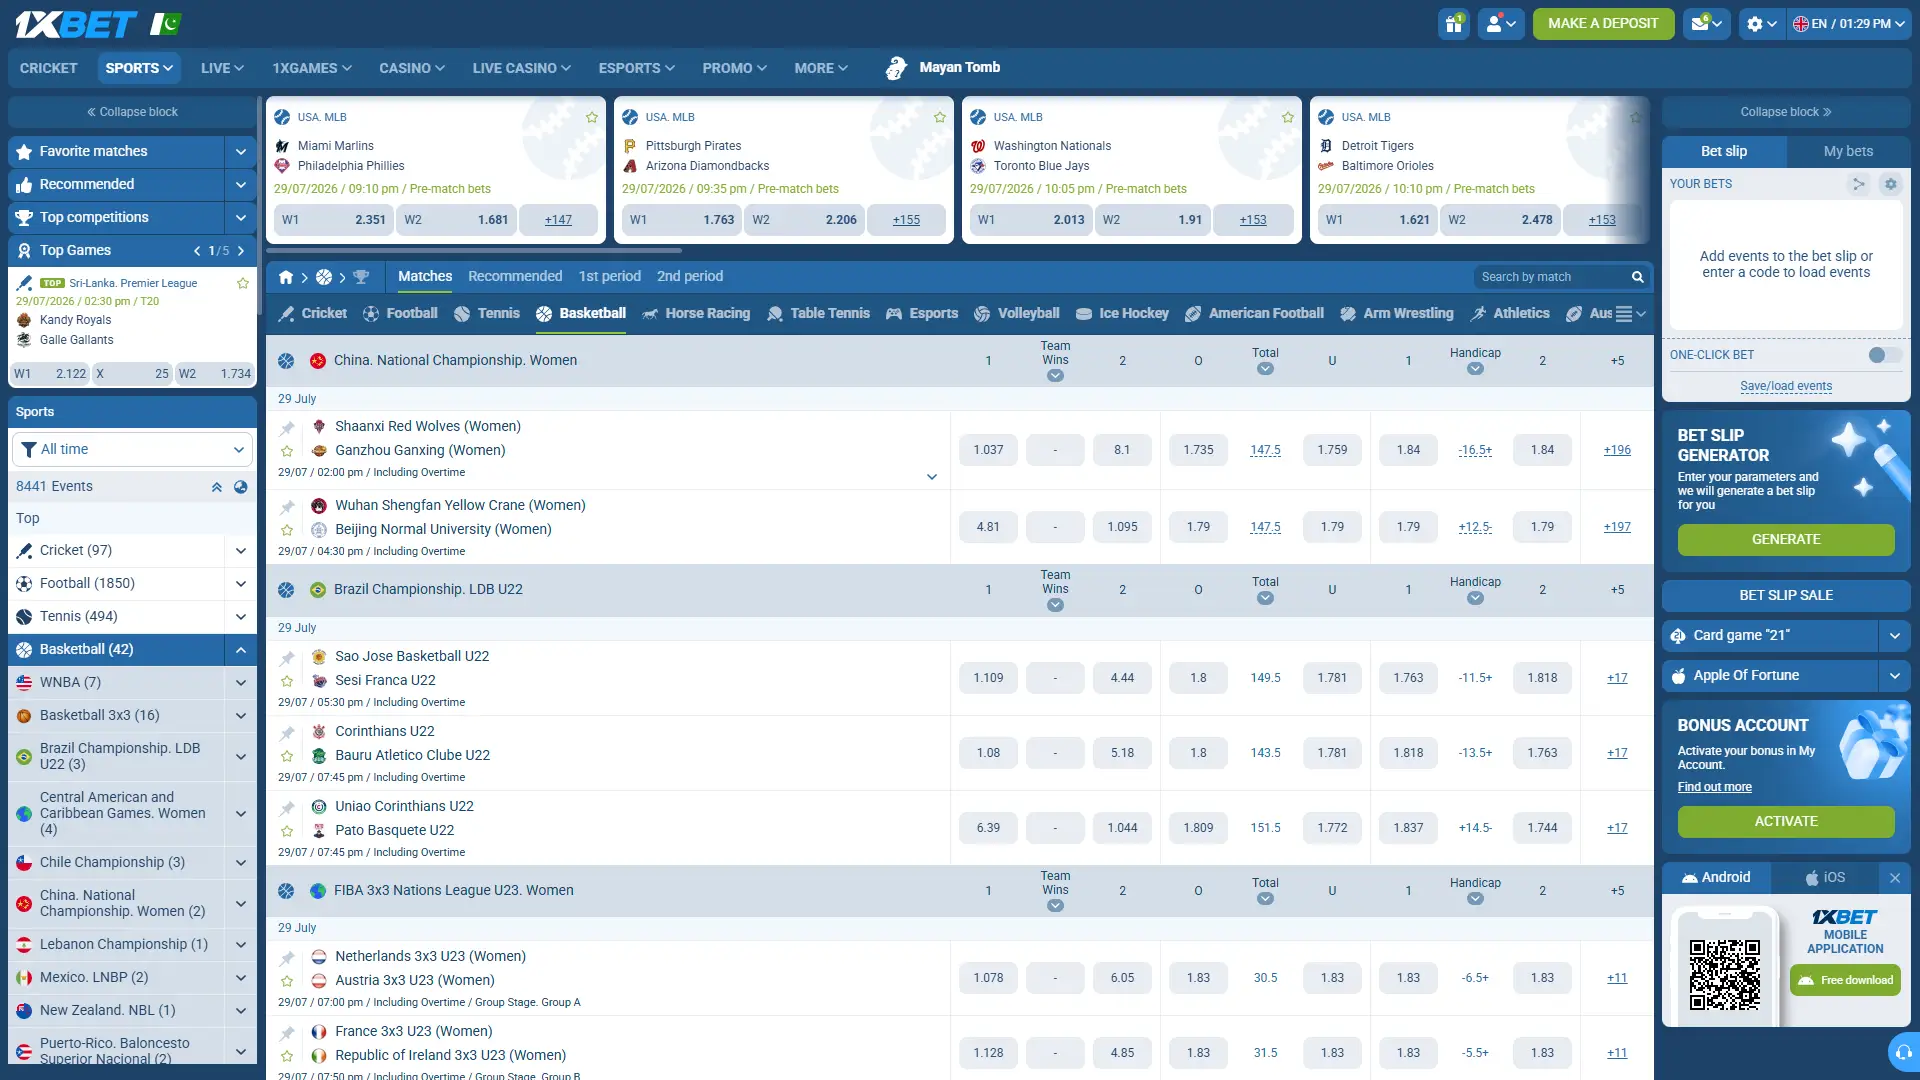Click the 1XBET logo
This screenshot has height=1080, width=1920.
click(x=76, y=24)
